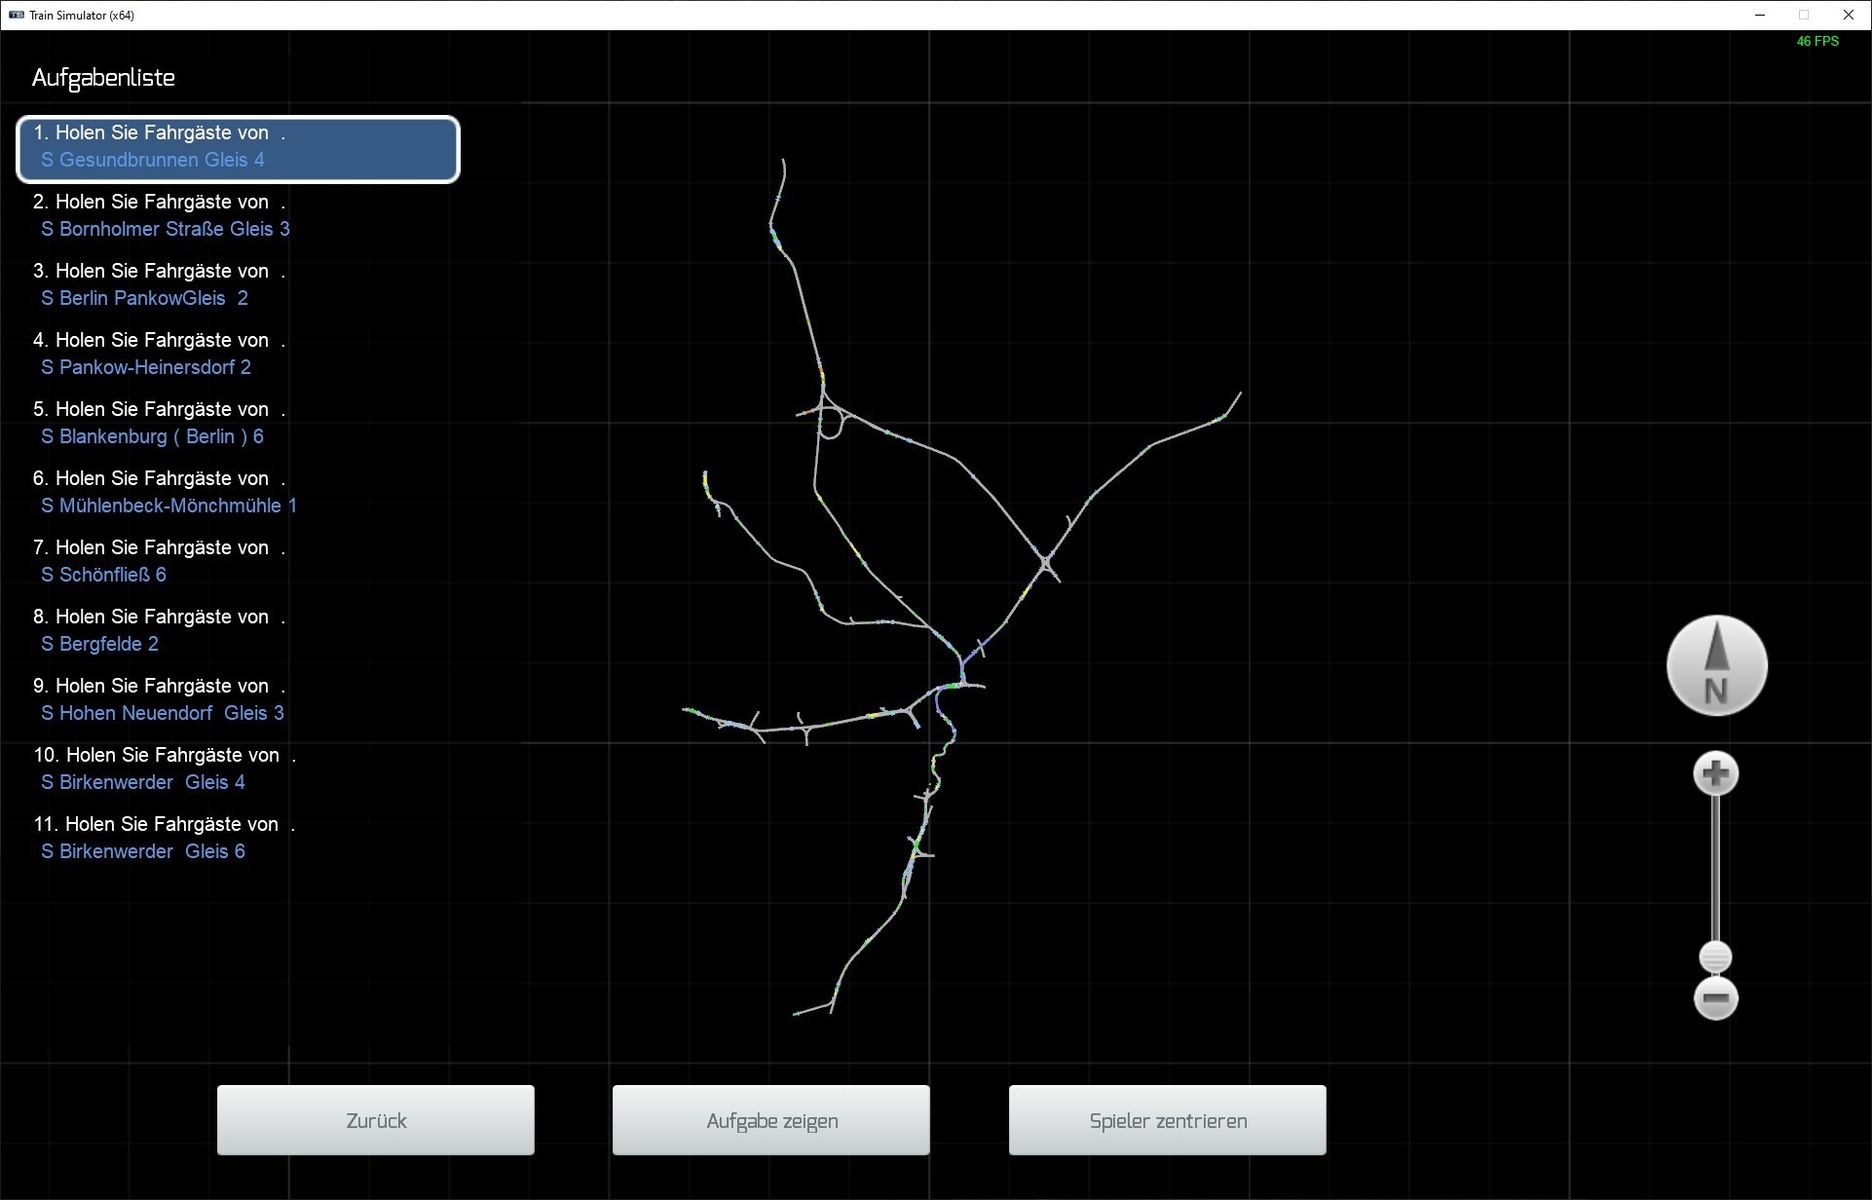This screenshot has width=1872, height=1200.
Task: Click the Aufgabe zeigen button
Action: coord(771,1120)
